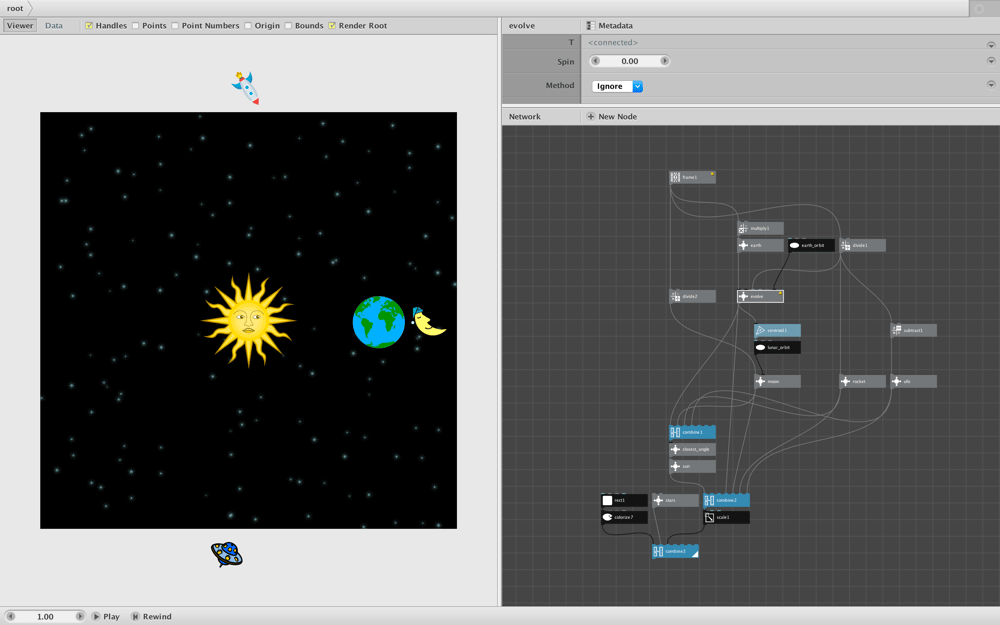Viewport: 1000px width, 625px height.
Task: Select the rect1 node
Action: point(624,501)
